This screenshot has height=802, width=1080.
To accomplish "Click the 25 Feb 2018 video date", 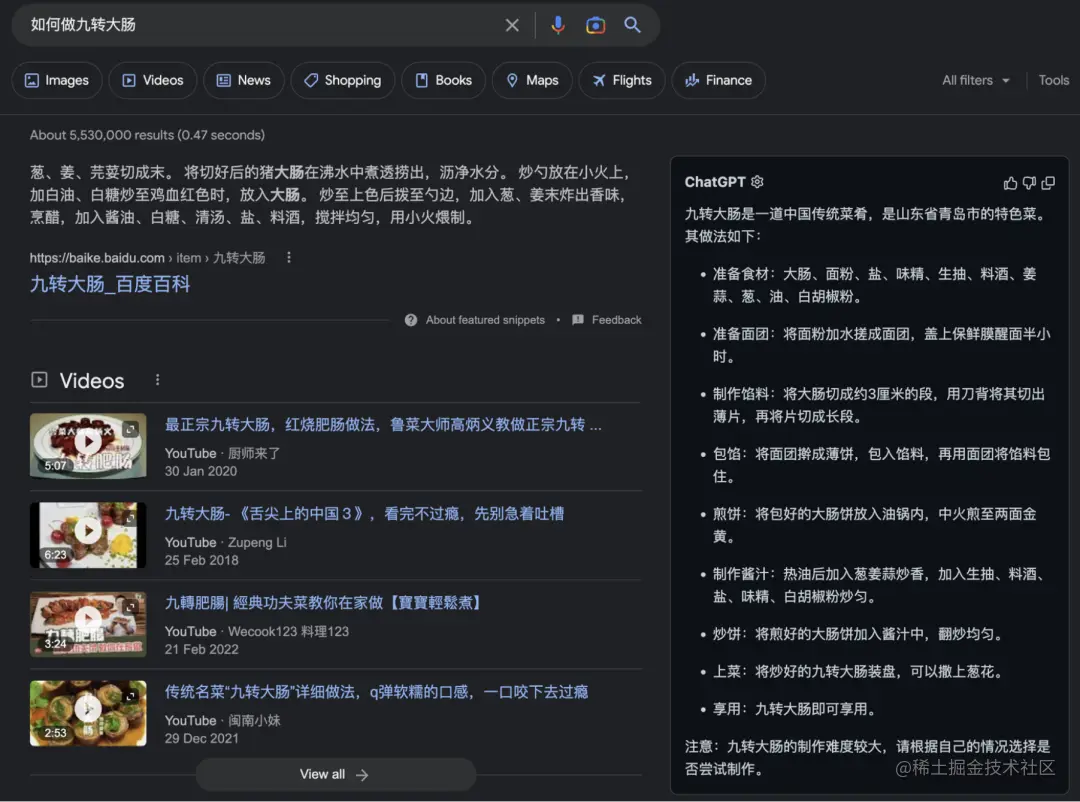I will [201, 560].
